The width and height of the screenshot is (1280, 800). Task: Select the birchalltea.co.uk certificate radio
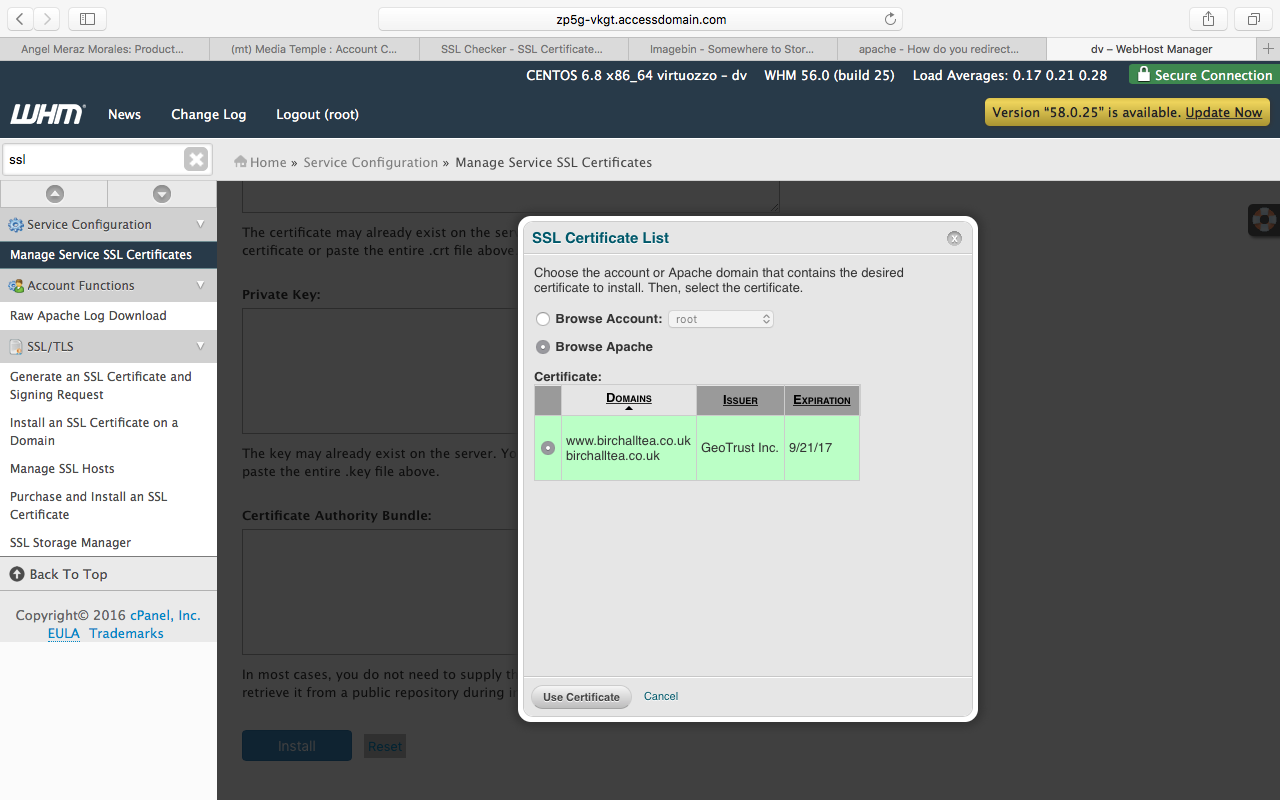[x=548, y=448]
